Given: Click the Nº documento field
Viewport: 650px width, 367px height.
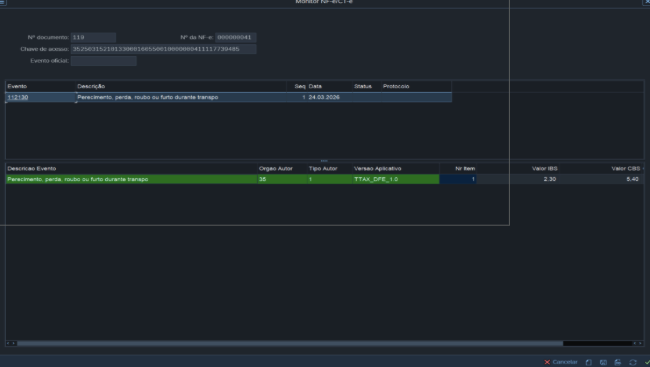Looking at the screenshot, I should click(93, 37).
